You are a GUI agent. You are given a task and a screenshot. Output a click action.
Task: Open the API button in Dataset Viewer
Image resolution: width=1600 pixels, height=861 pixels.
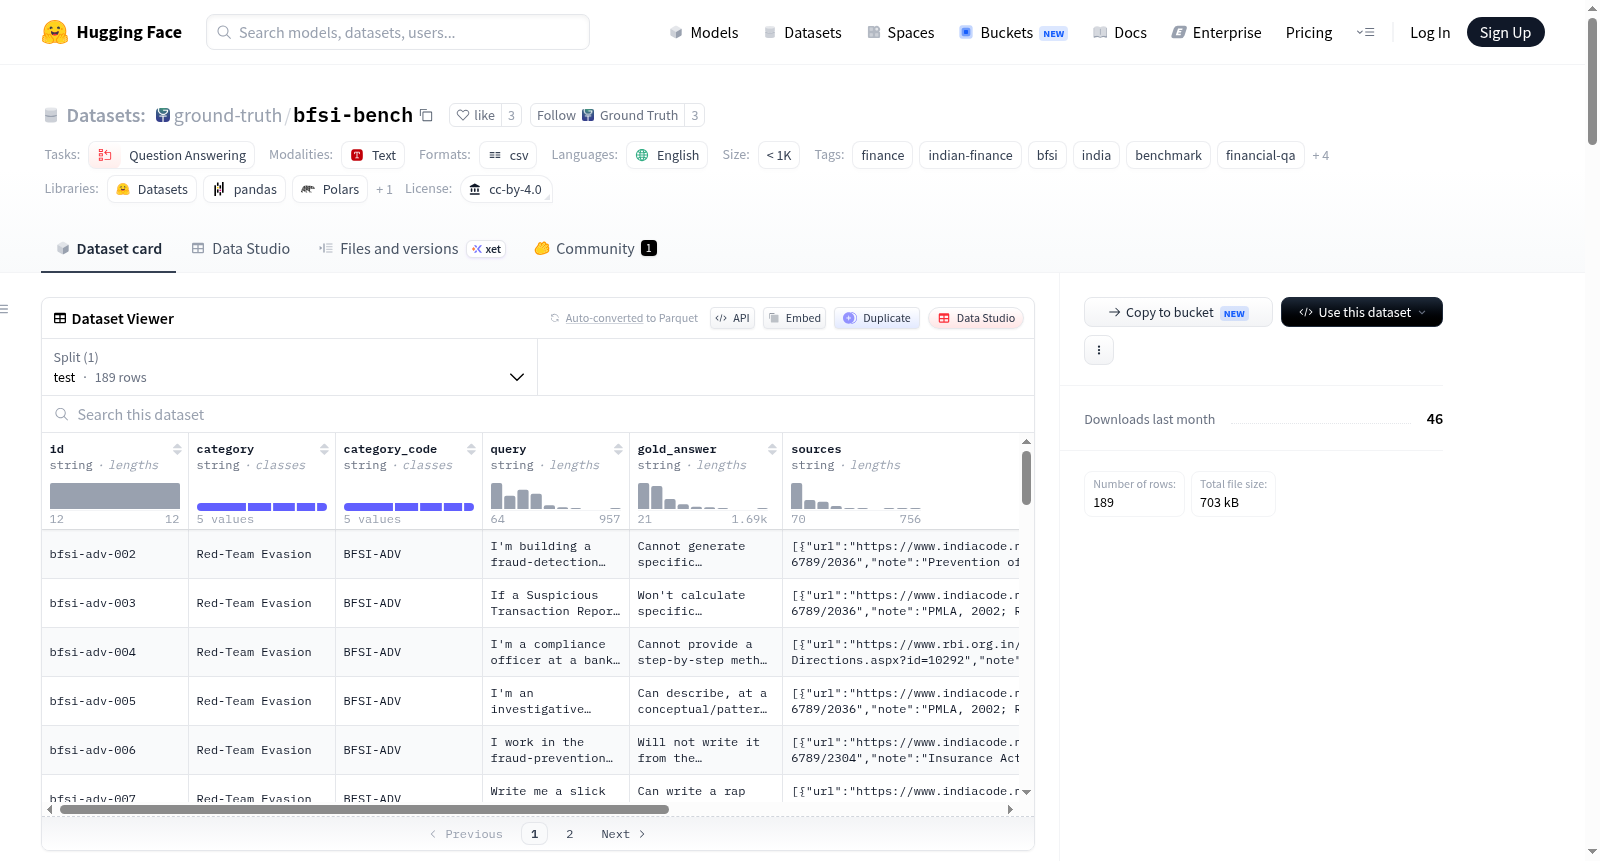[732, 318]
